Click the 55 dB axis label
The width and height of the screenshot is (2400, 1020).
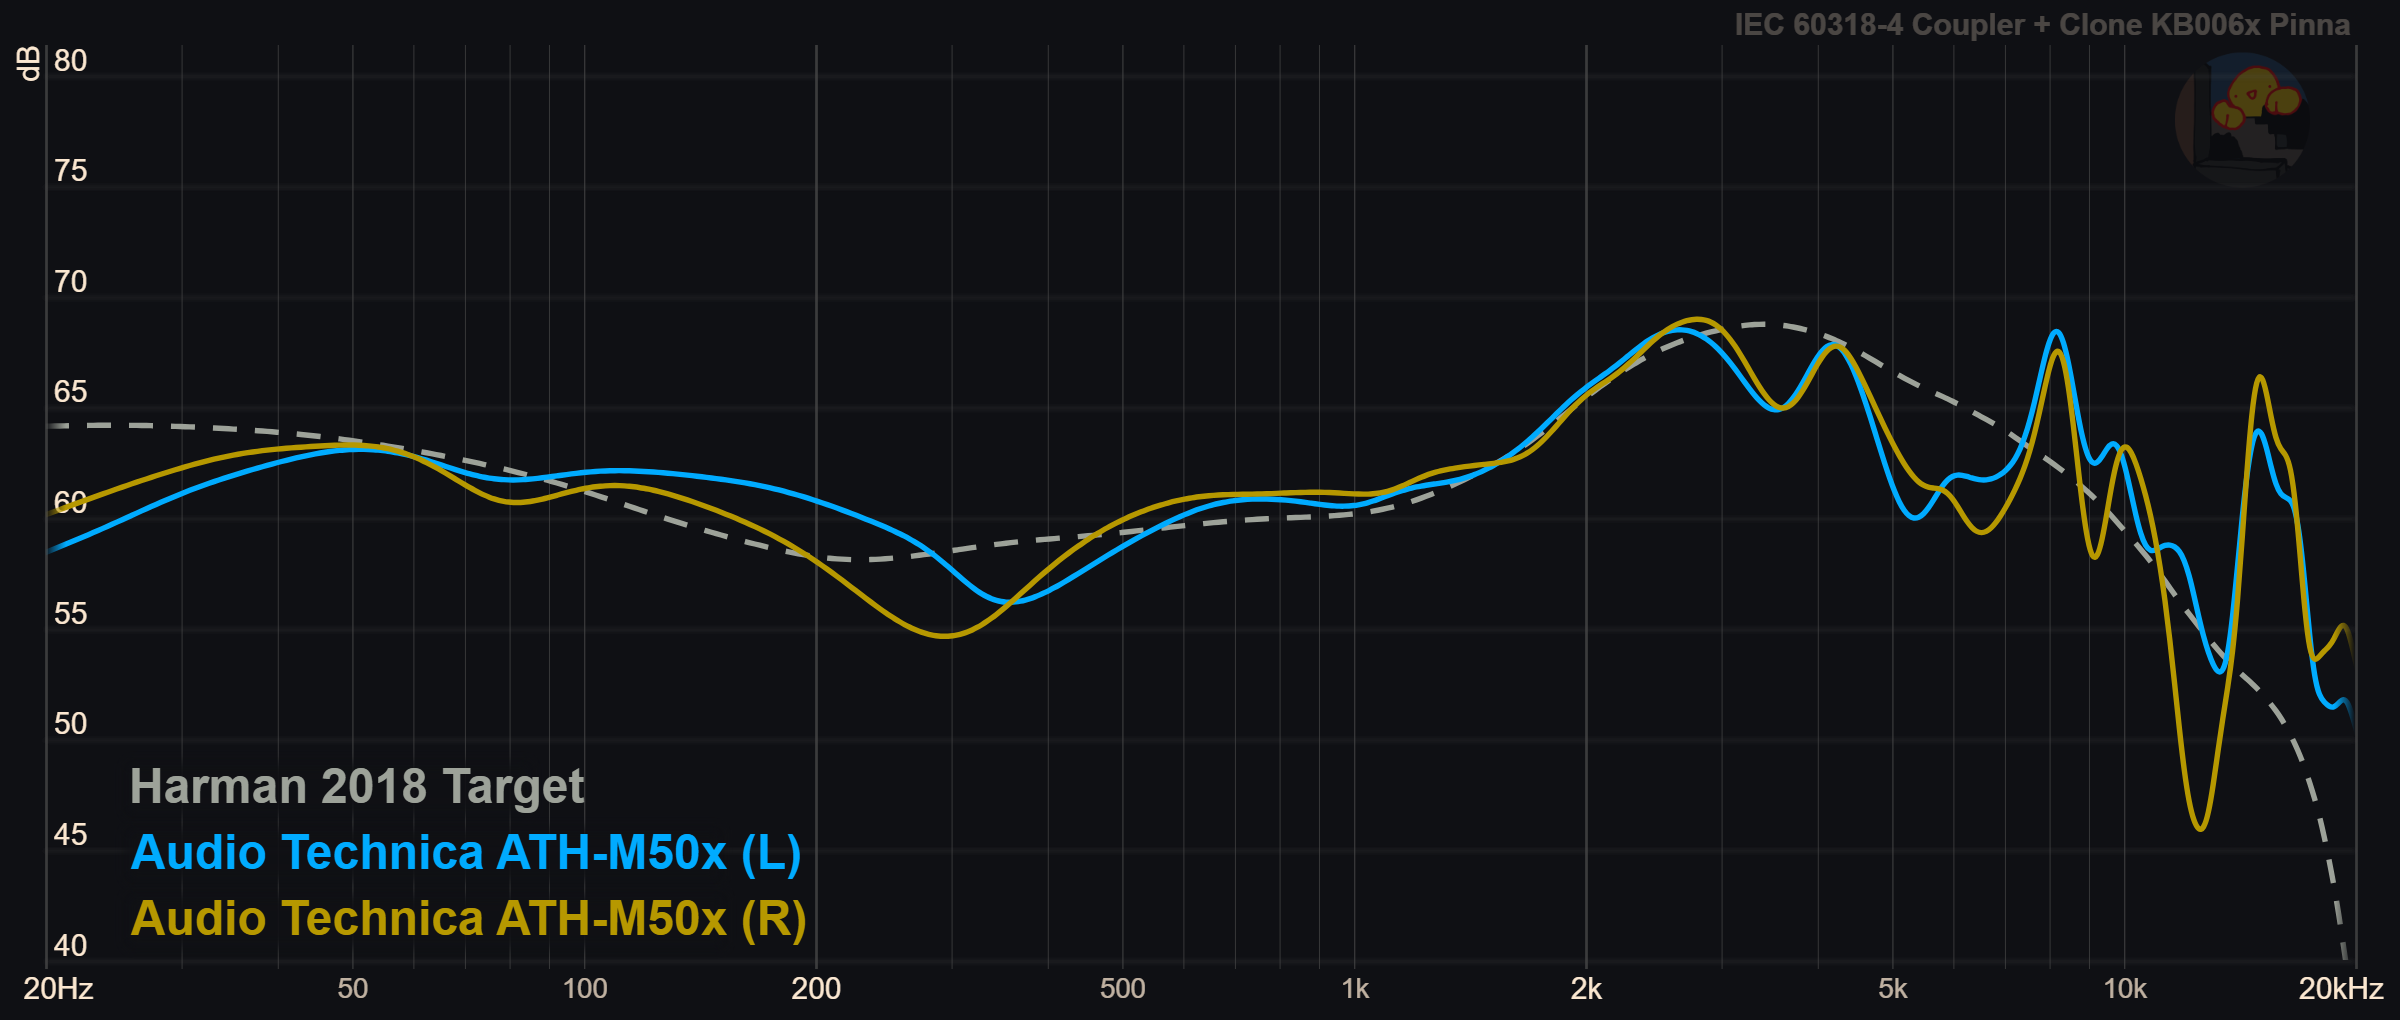tap(70, 614)
